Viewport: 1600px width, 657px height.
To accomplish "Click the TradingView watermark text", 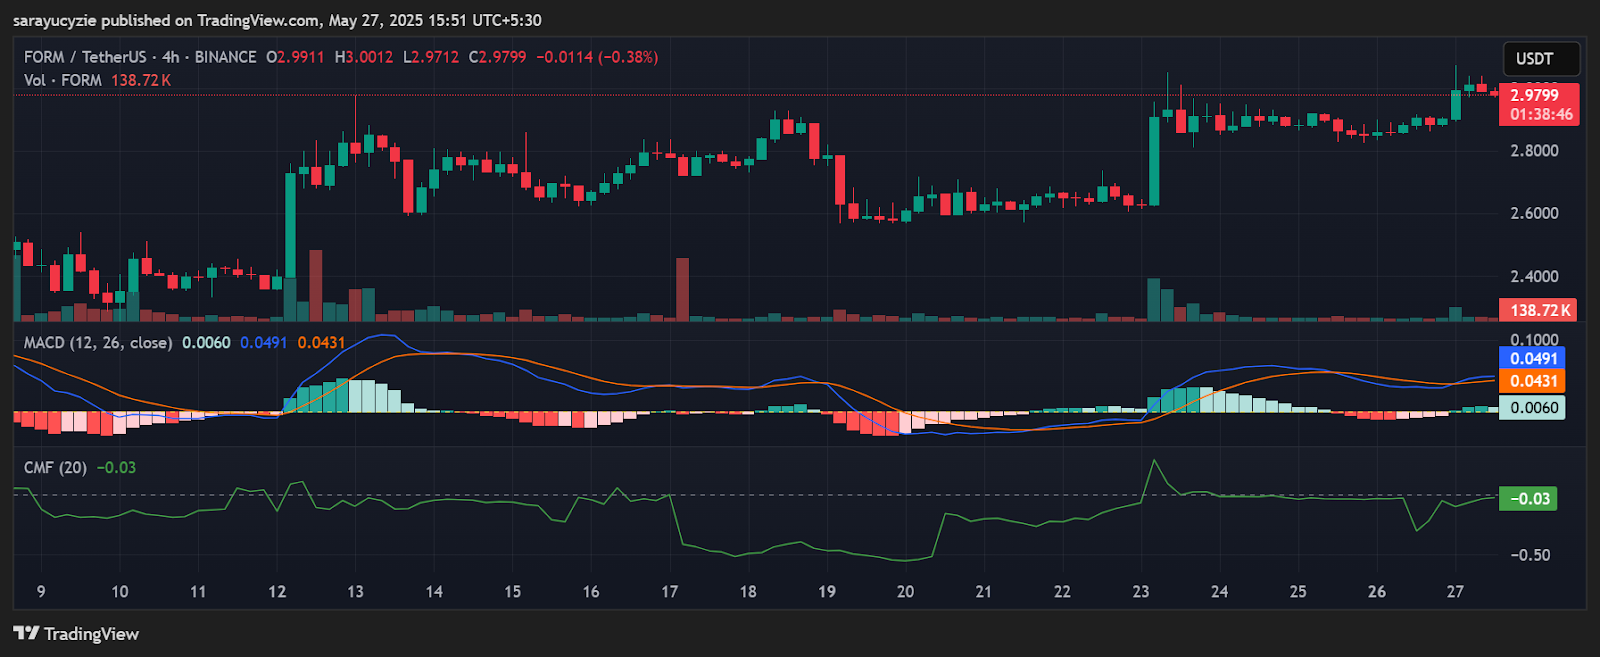I will coord(91,634).
